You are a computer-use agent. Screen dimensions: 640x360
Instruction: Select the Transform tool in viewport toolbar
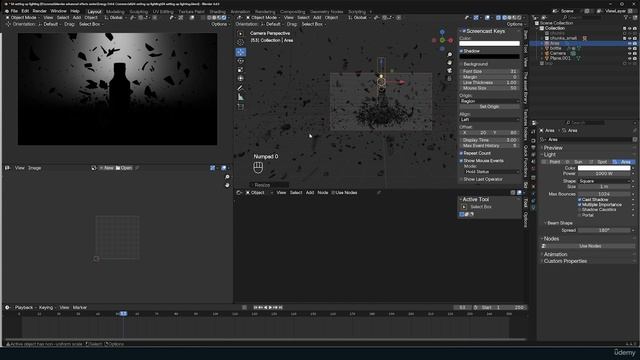[240, 78]
